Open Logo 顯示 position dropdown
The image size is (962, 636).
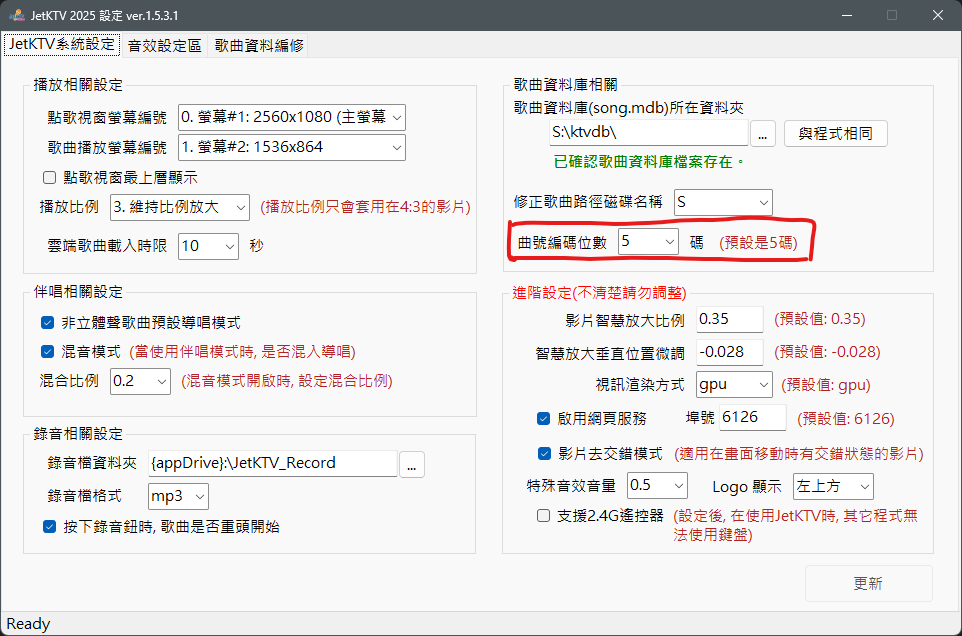tap(833, 486)
